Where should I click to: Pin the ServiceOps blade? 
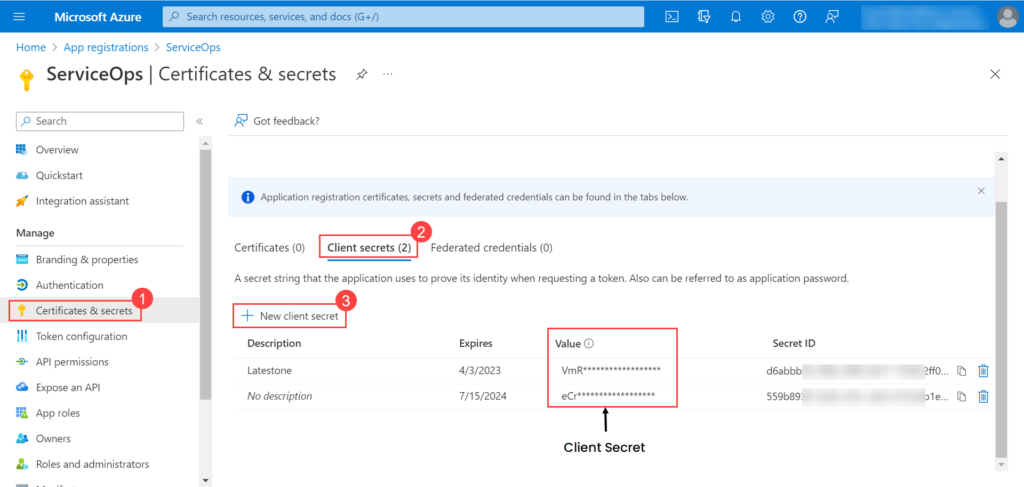pos(361,75)
